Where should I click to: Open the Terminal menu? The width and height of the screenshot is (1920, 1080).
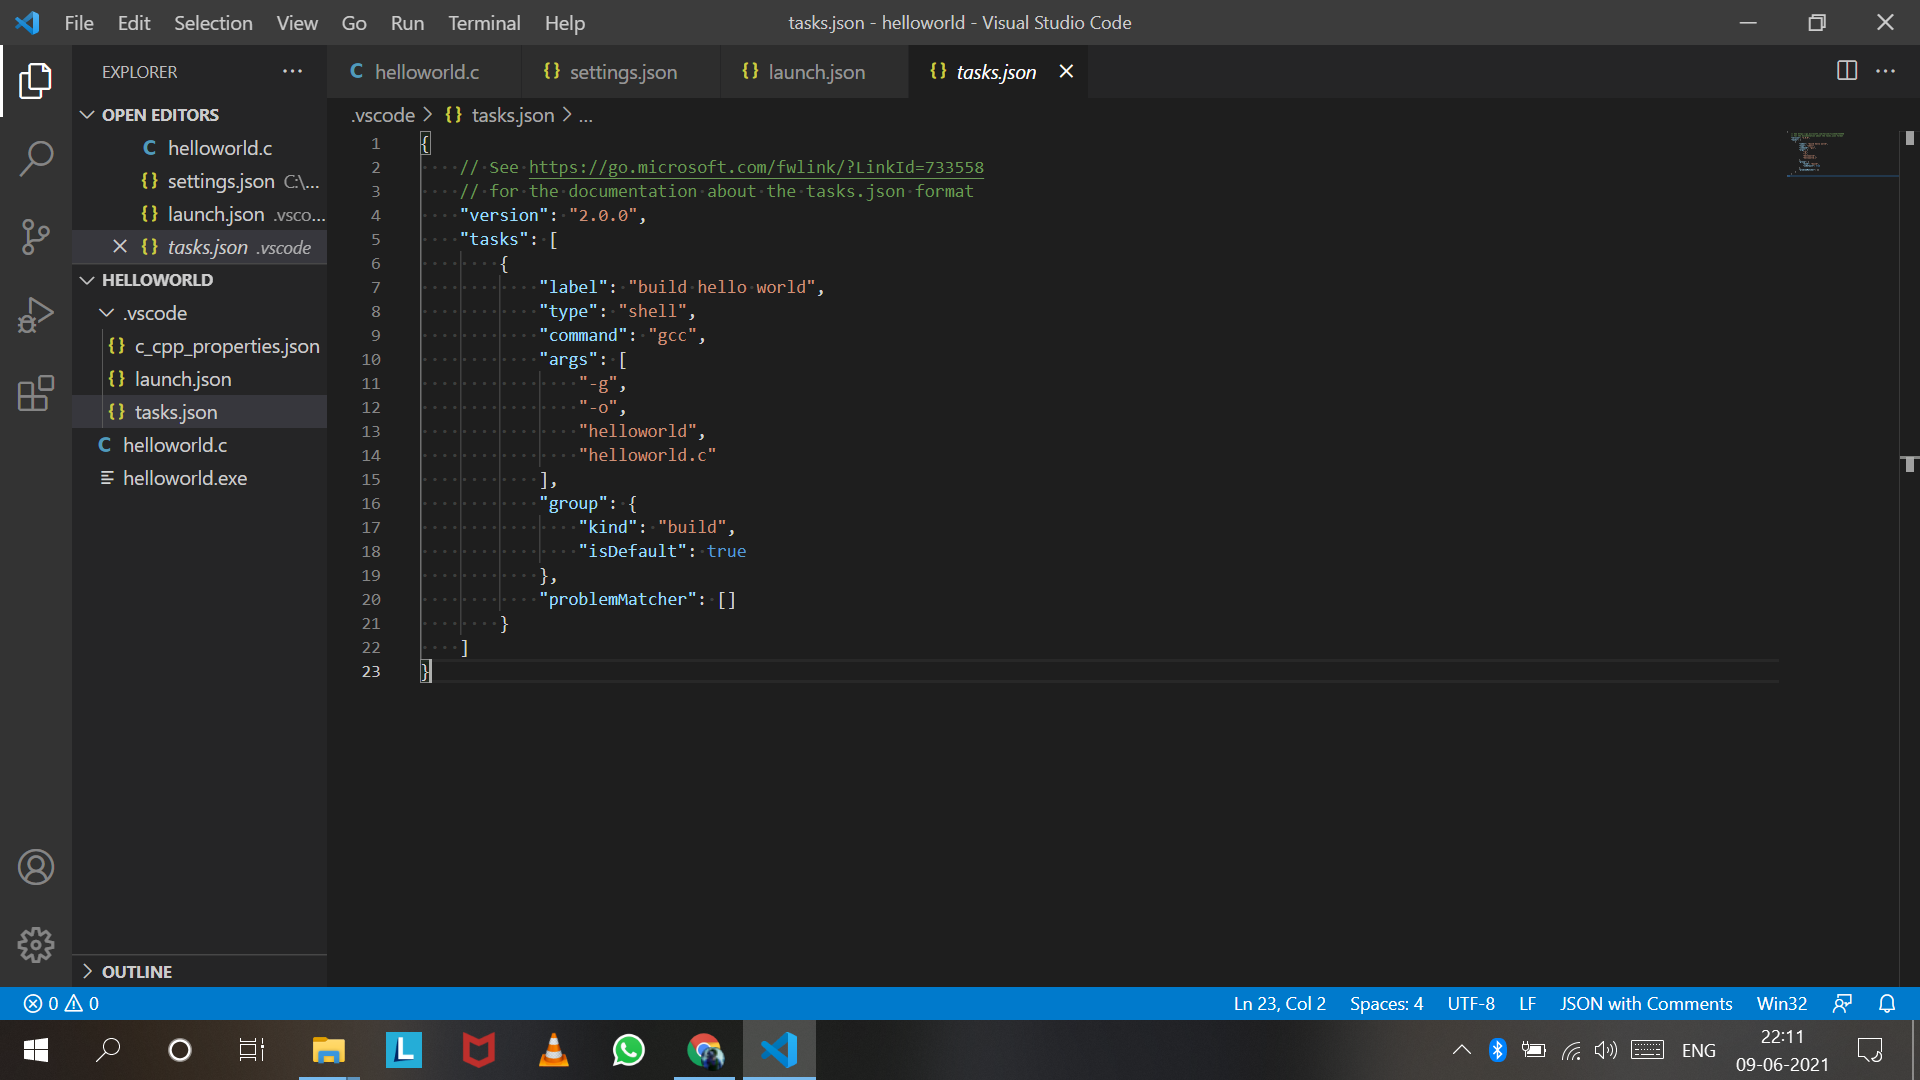pos(484,22)
